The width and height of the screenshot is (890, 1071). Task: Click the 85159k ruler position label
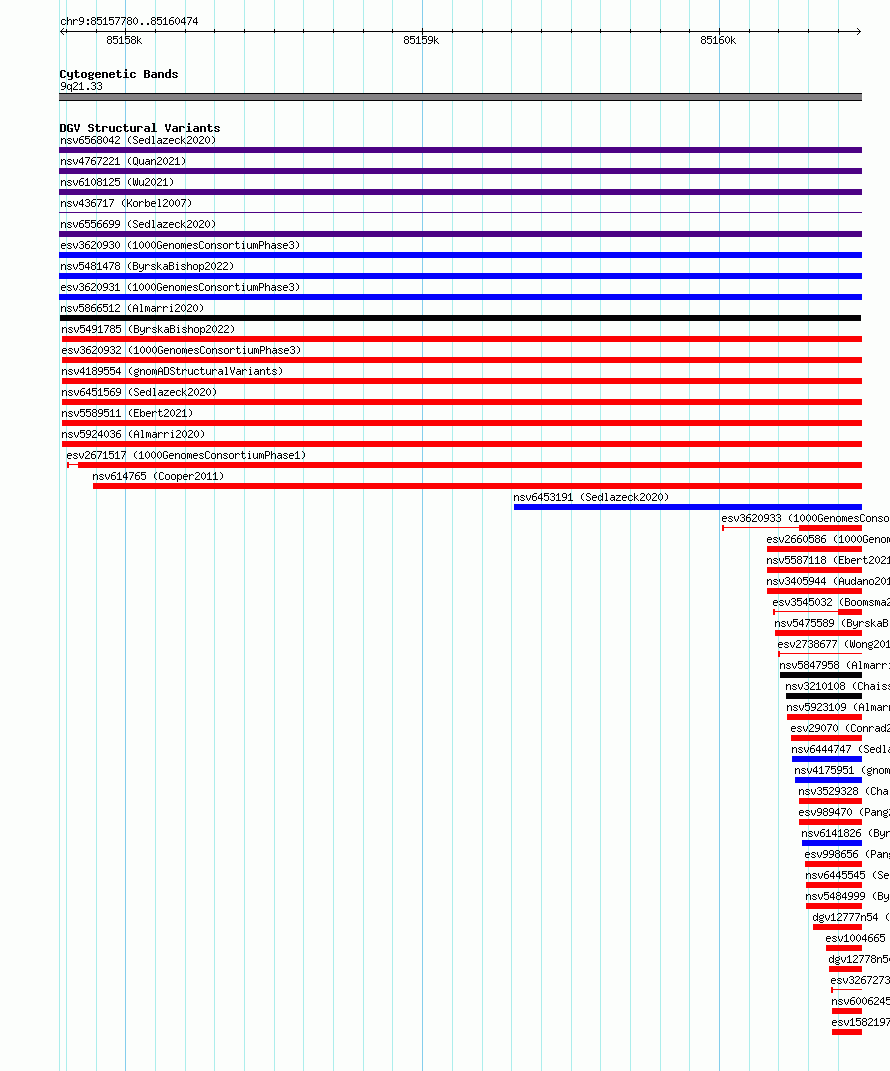(421, 40)
